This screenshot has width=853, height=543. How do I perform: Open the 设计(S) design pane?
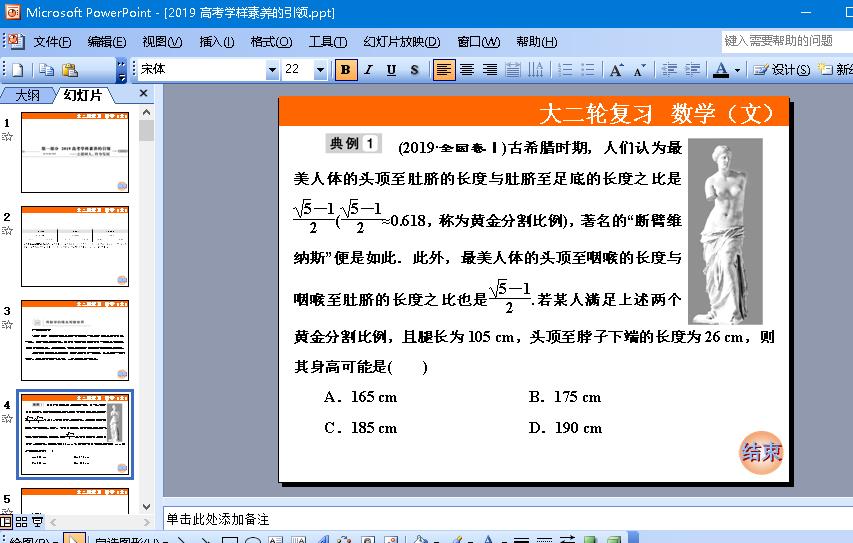782,70
